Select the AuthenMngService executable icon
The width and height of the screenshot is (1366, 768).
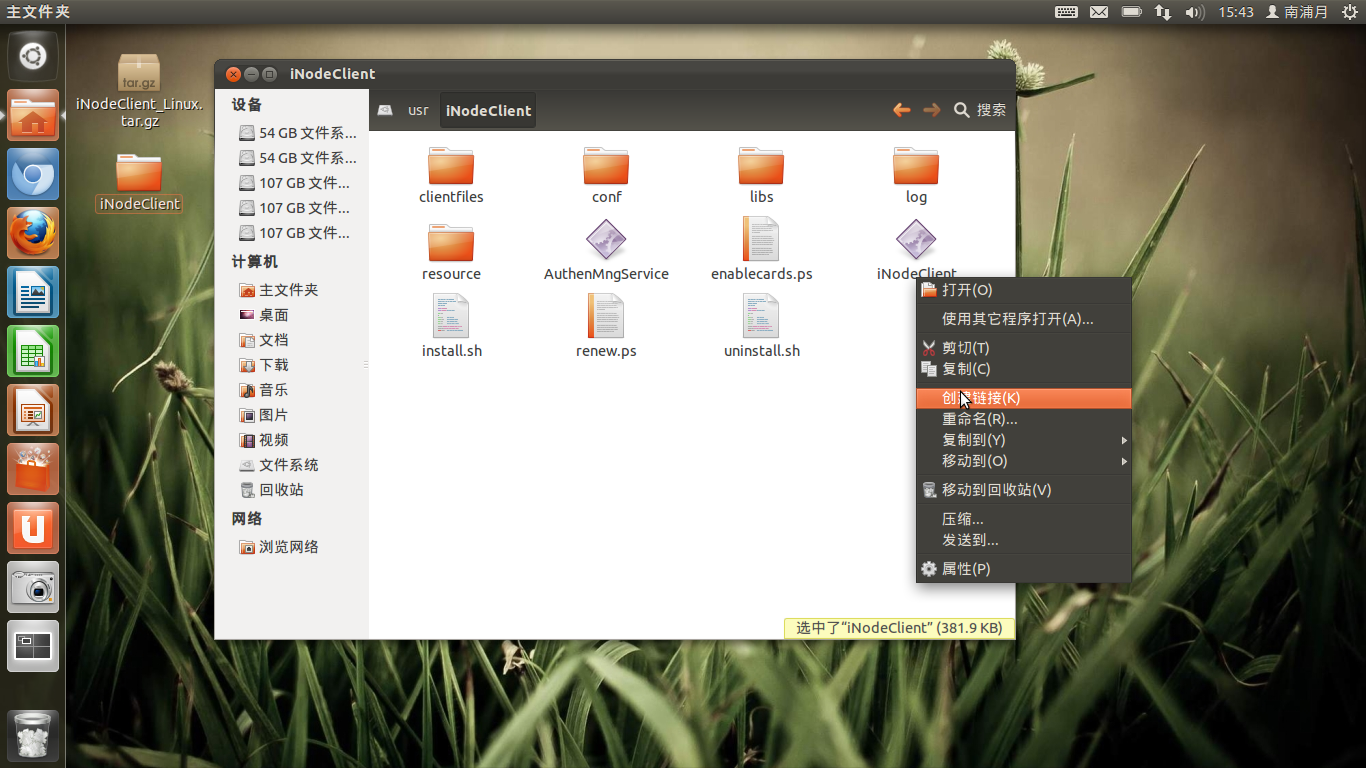tap(606, 240)
